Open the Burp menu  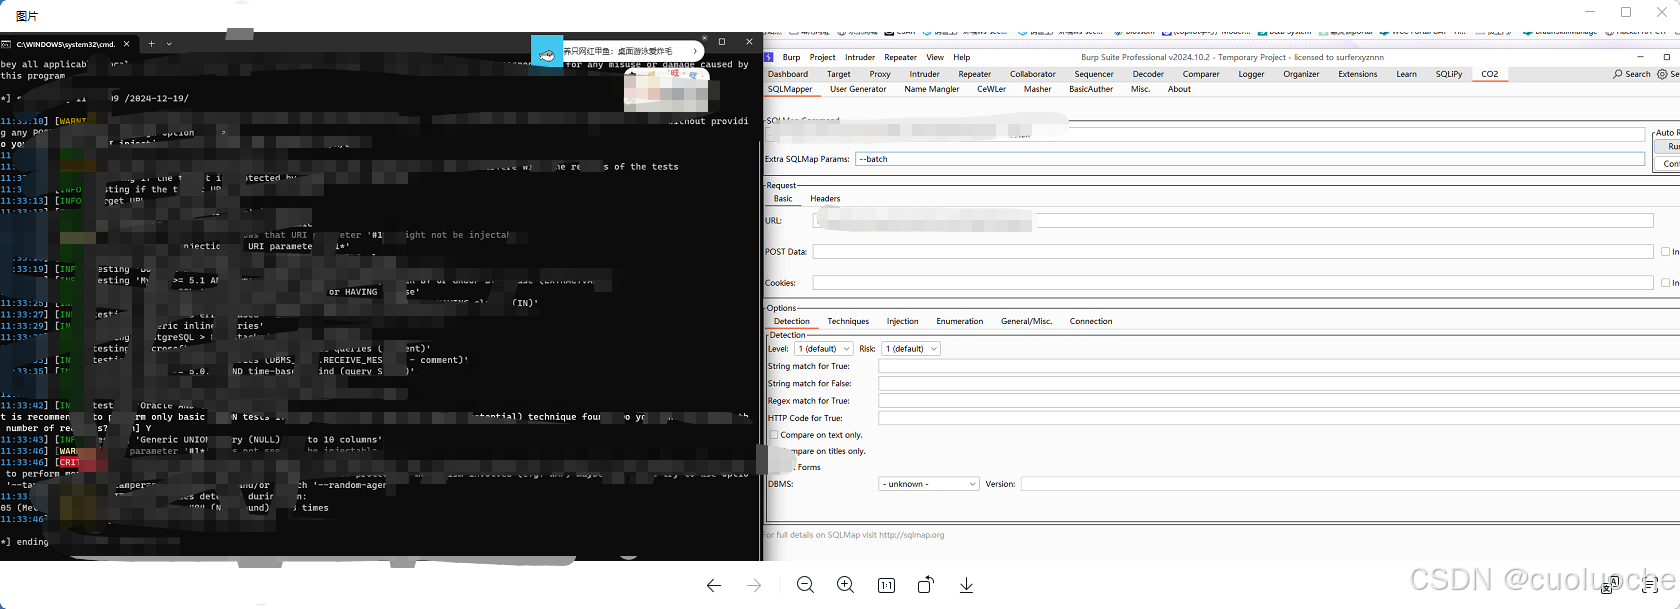pos(791,57)
